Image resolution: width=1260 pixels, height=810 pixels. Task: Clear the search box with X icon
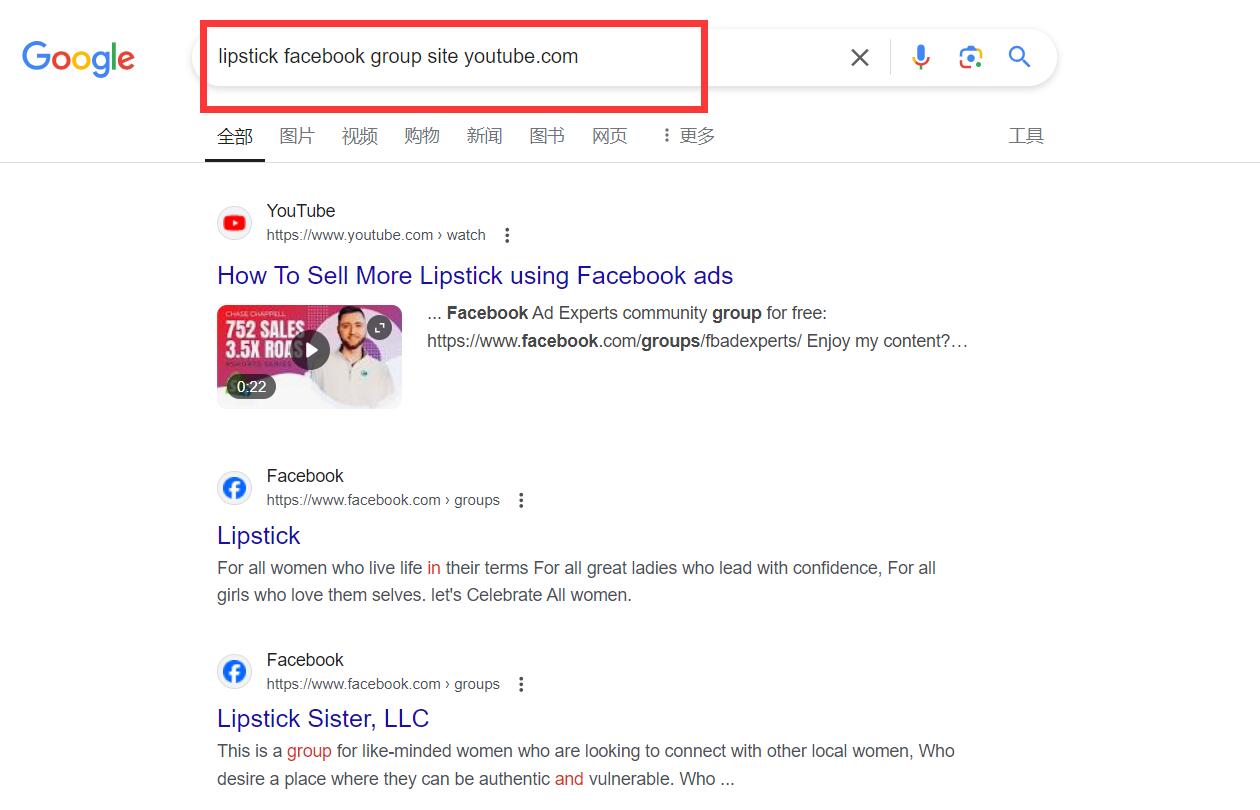(x=860, y=58)
